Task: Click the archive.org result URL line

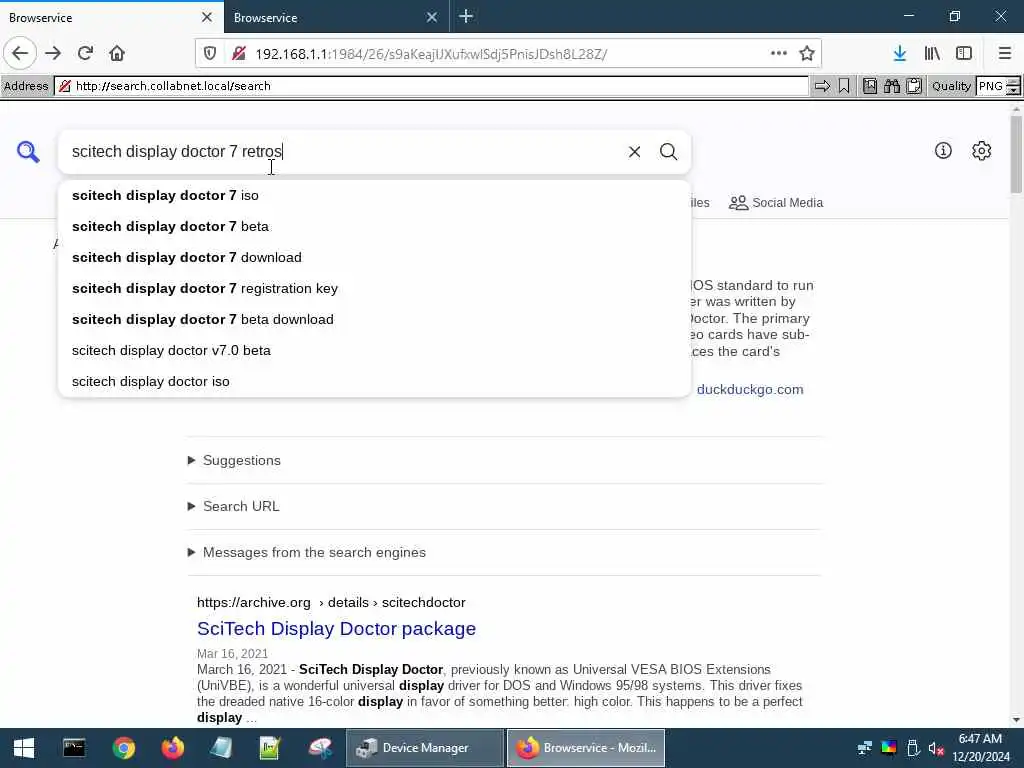Action: coord(331,602)
